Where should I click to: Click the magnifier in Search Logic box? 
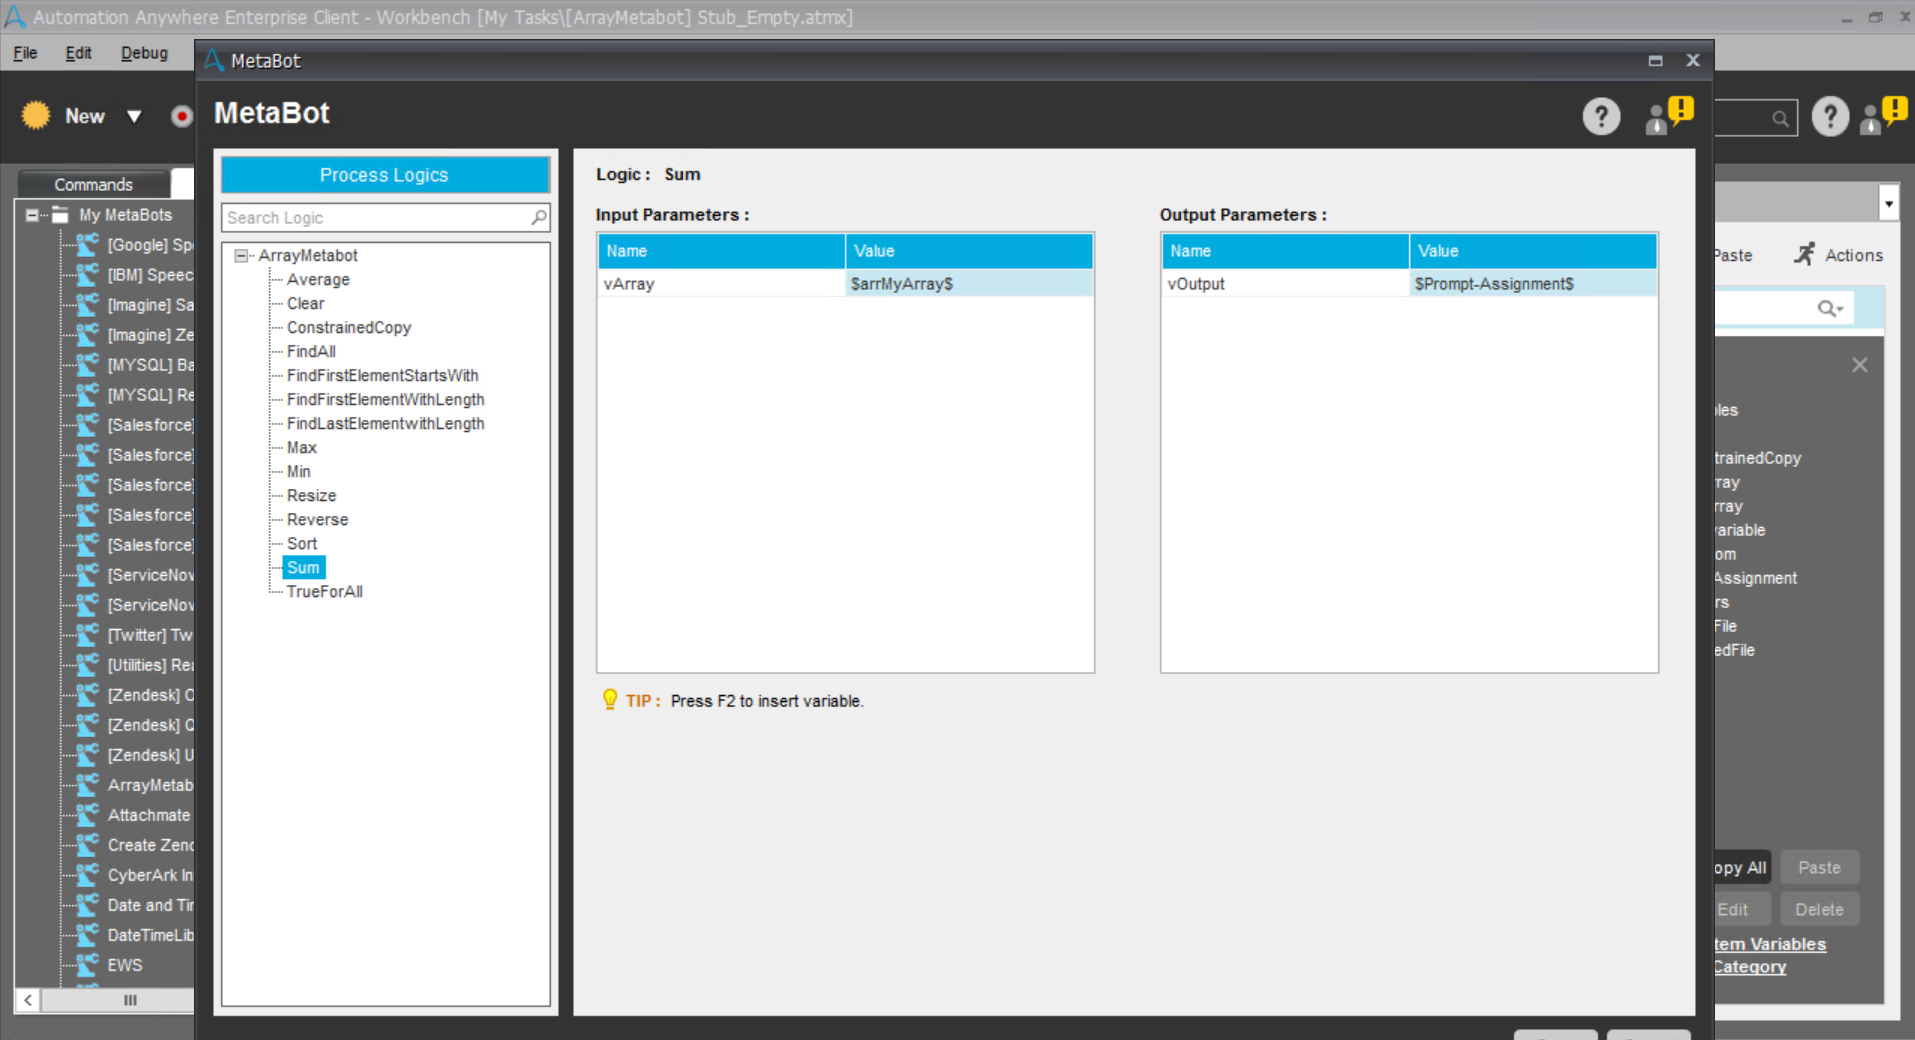point(539,217)
